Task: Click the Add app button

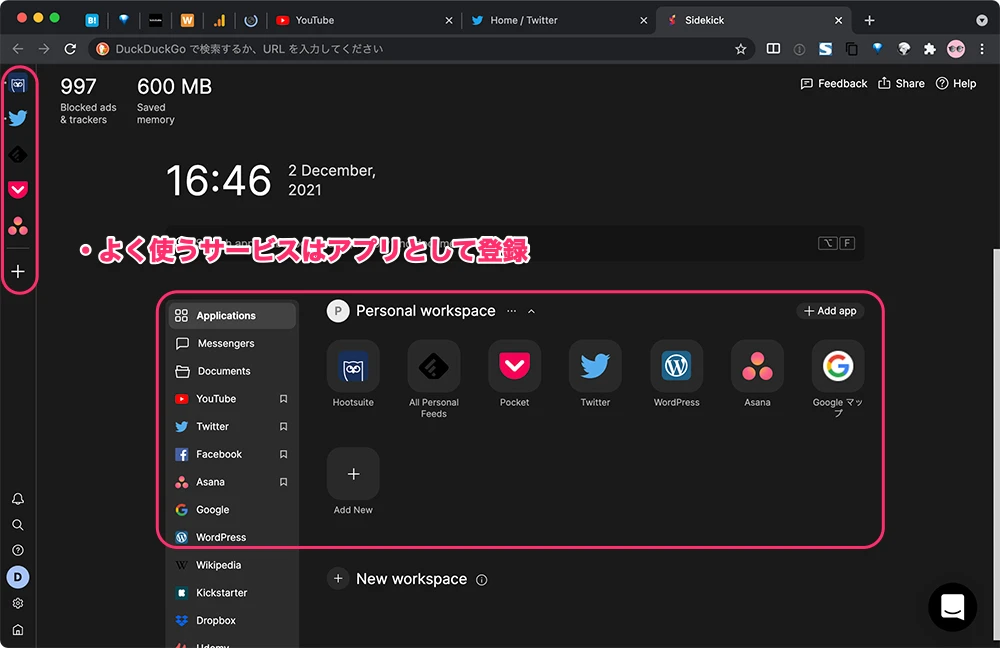Action: [830, 311]
